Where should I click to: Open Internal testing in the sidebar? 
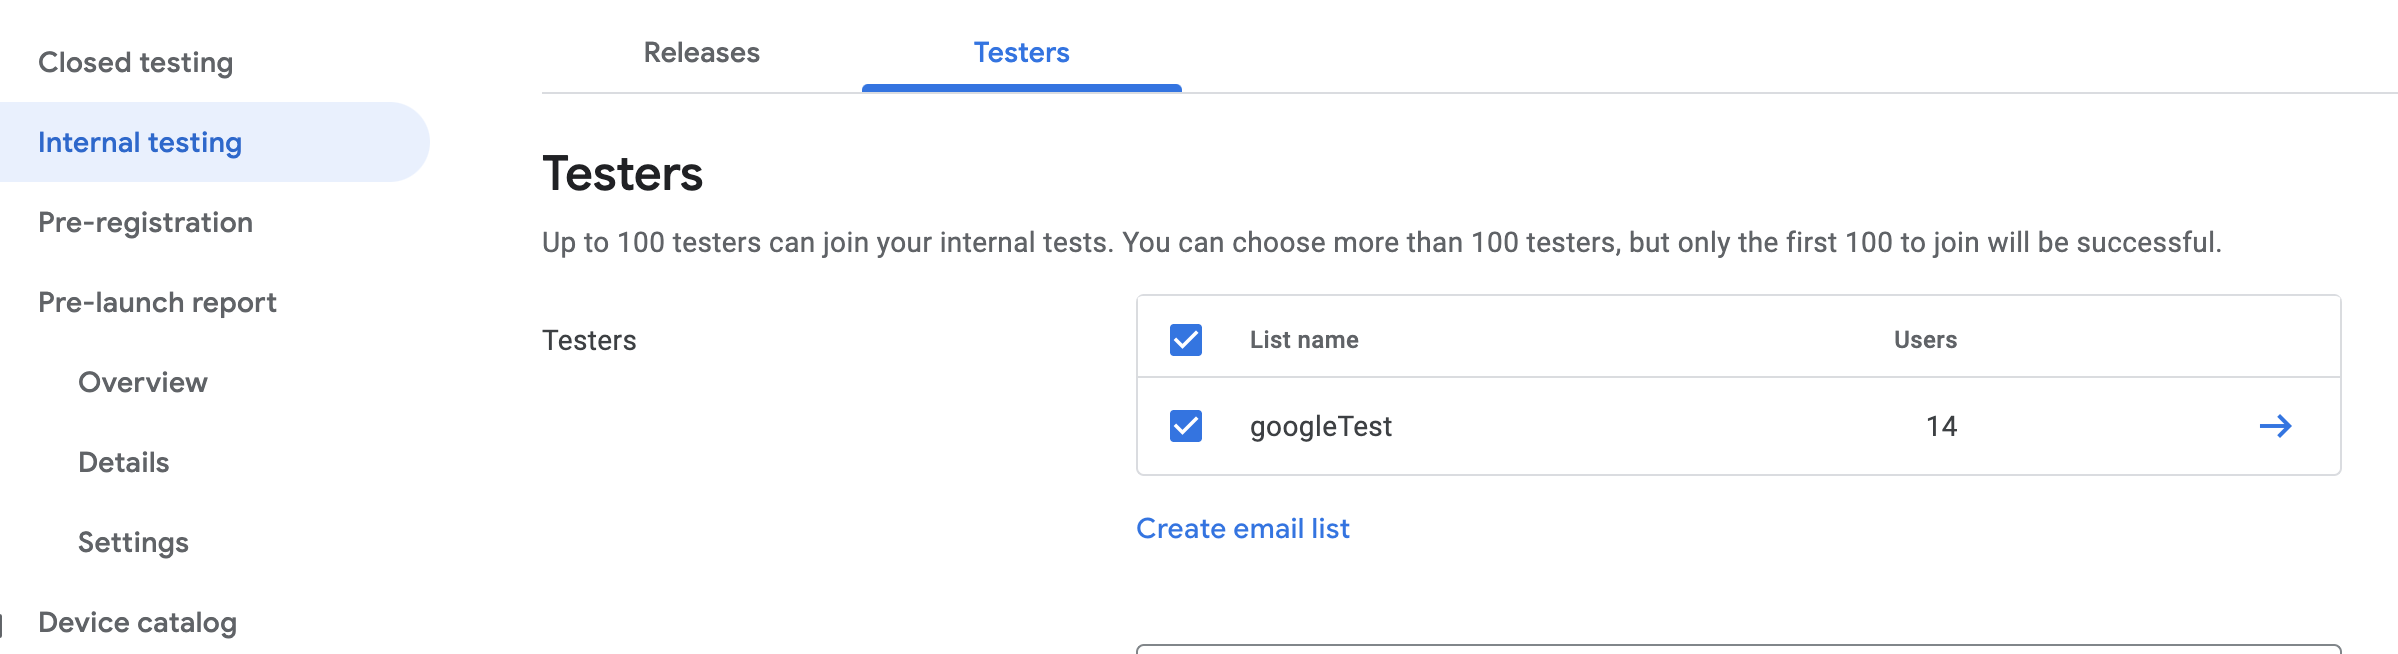(x=139, y=142)
